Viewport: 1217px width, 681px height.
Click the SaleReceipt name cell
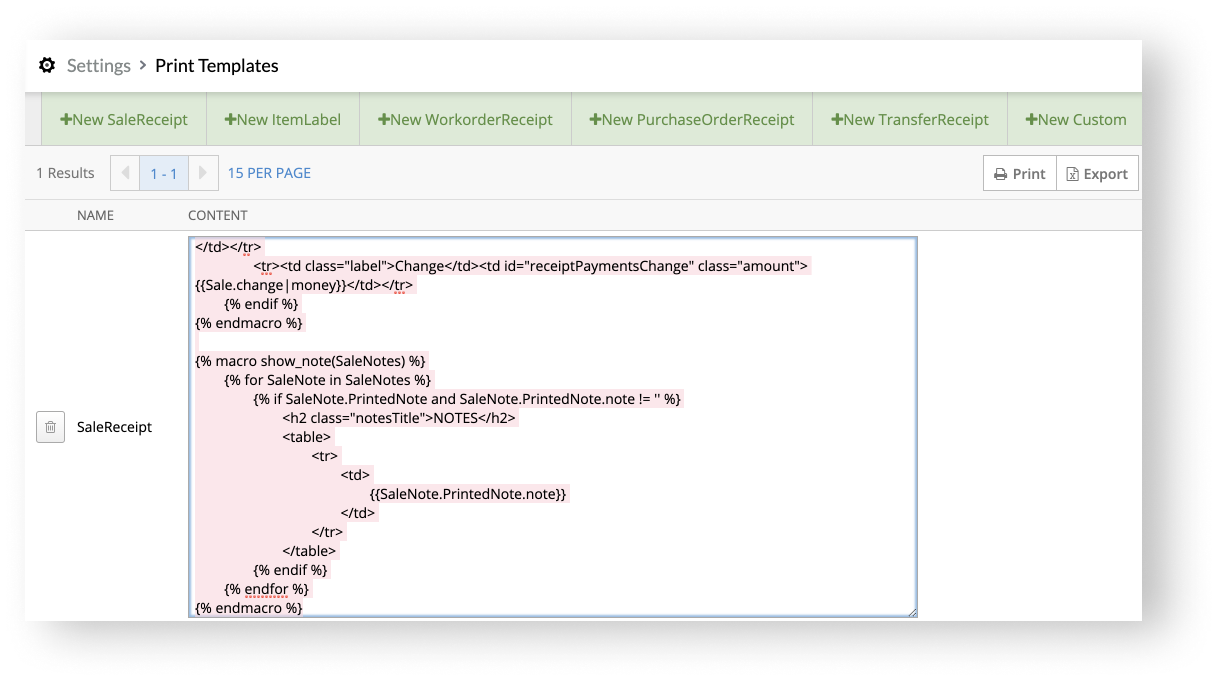tap(115, 427)
